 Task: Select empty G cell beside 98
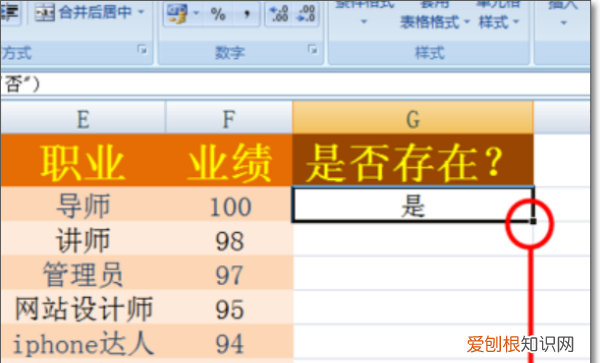[x=413, y=239]
